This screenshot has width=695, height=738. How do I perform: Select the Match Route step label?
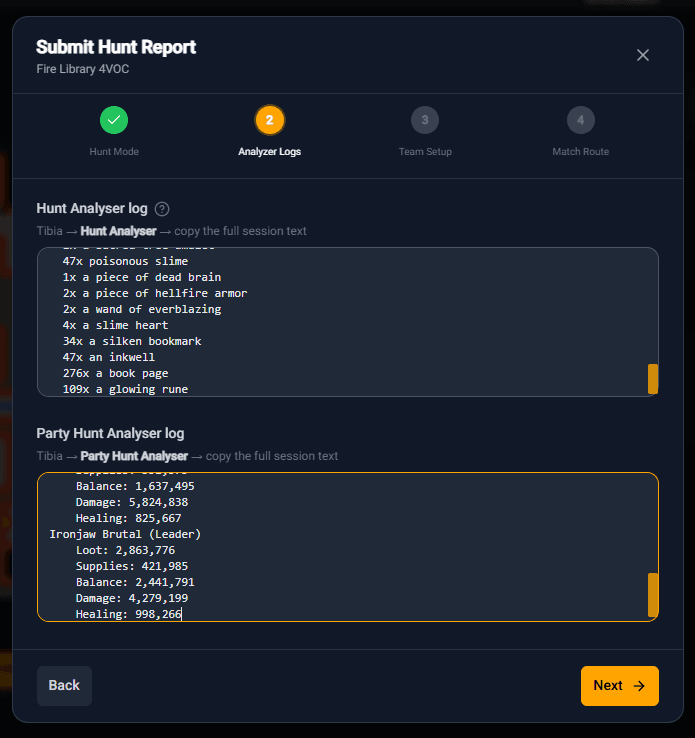pos(580,152)
